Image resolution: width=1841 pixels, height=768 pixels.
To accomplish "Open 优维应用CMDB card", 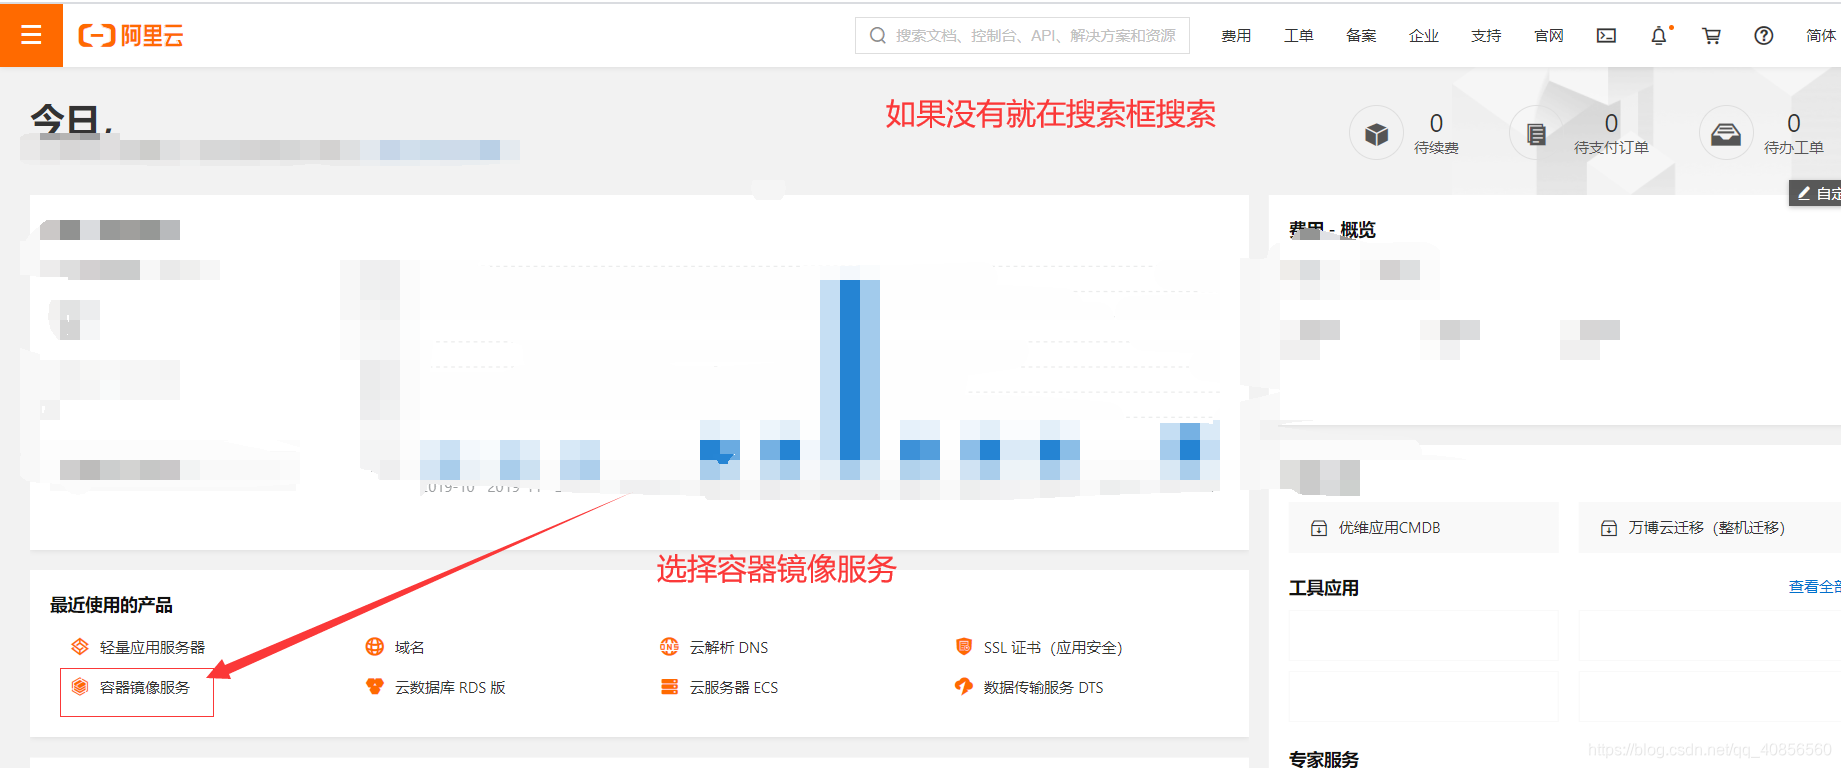I will point(1423,527).
